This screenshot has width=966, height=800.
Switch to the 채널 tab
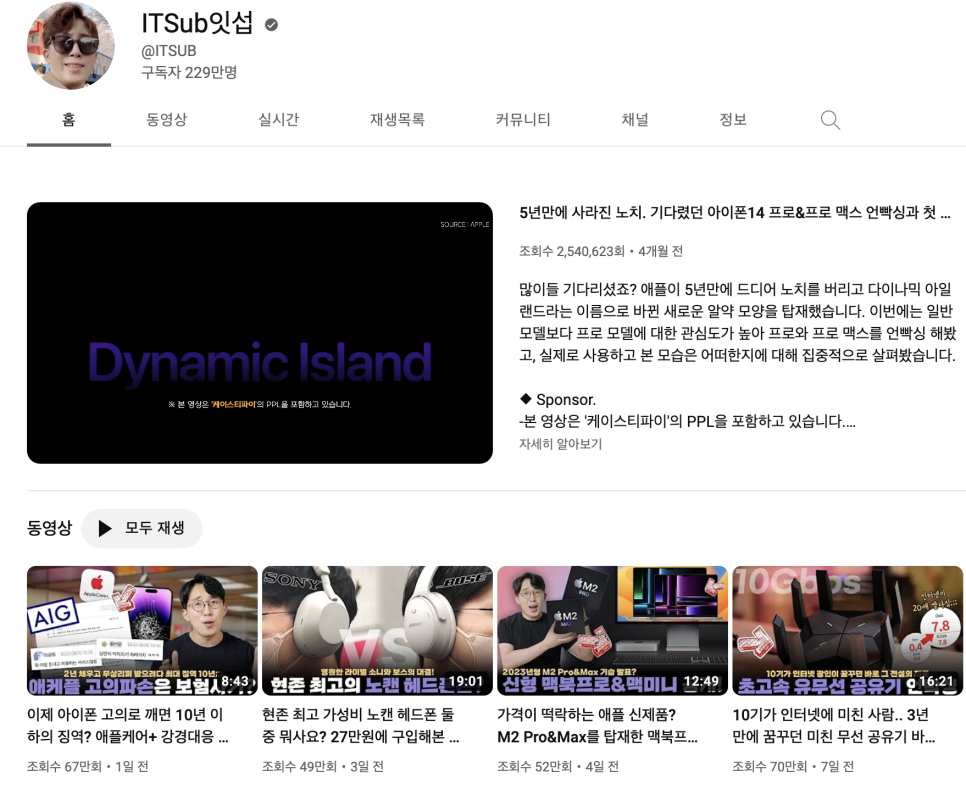[x=635, y=119]
